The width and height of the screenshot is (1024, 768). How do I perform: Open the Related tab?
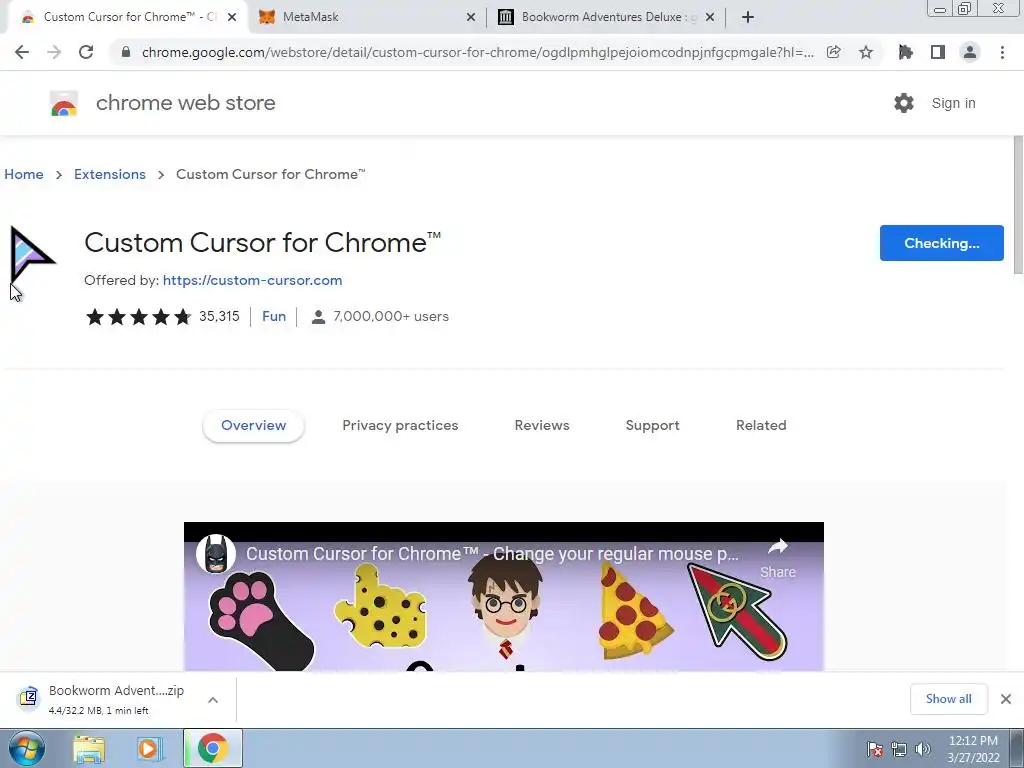click(761, 425)
